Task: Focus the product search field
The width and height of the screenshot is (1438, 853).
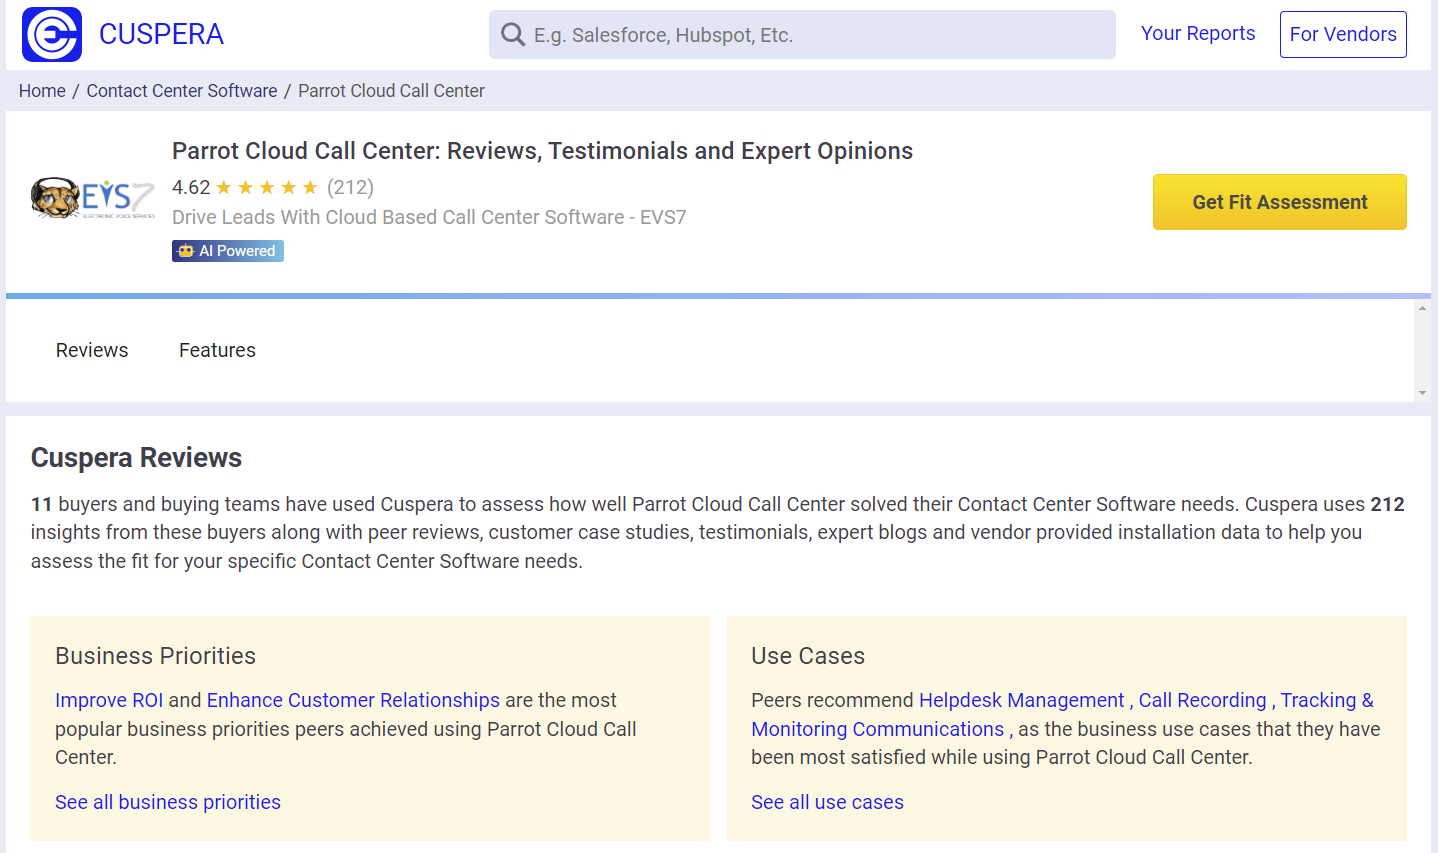Action: (x=820, y=35)
